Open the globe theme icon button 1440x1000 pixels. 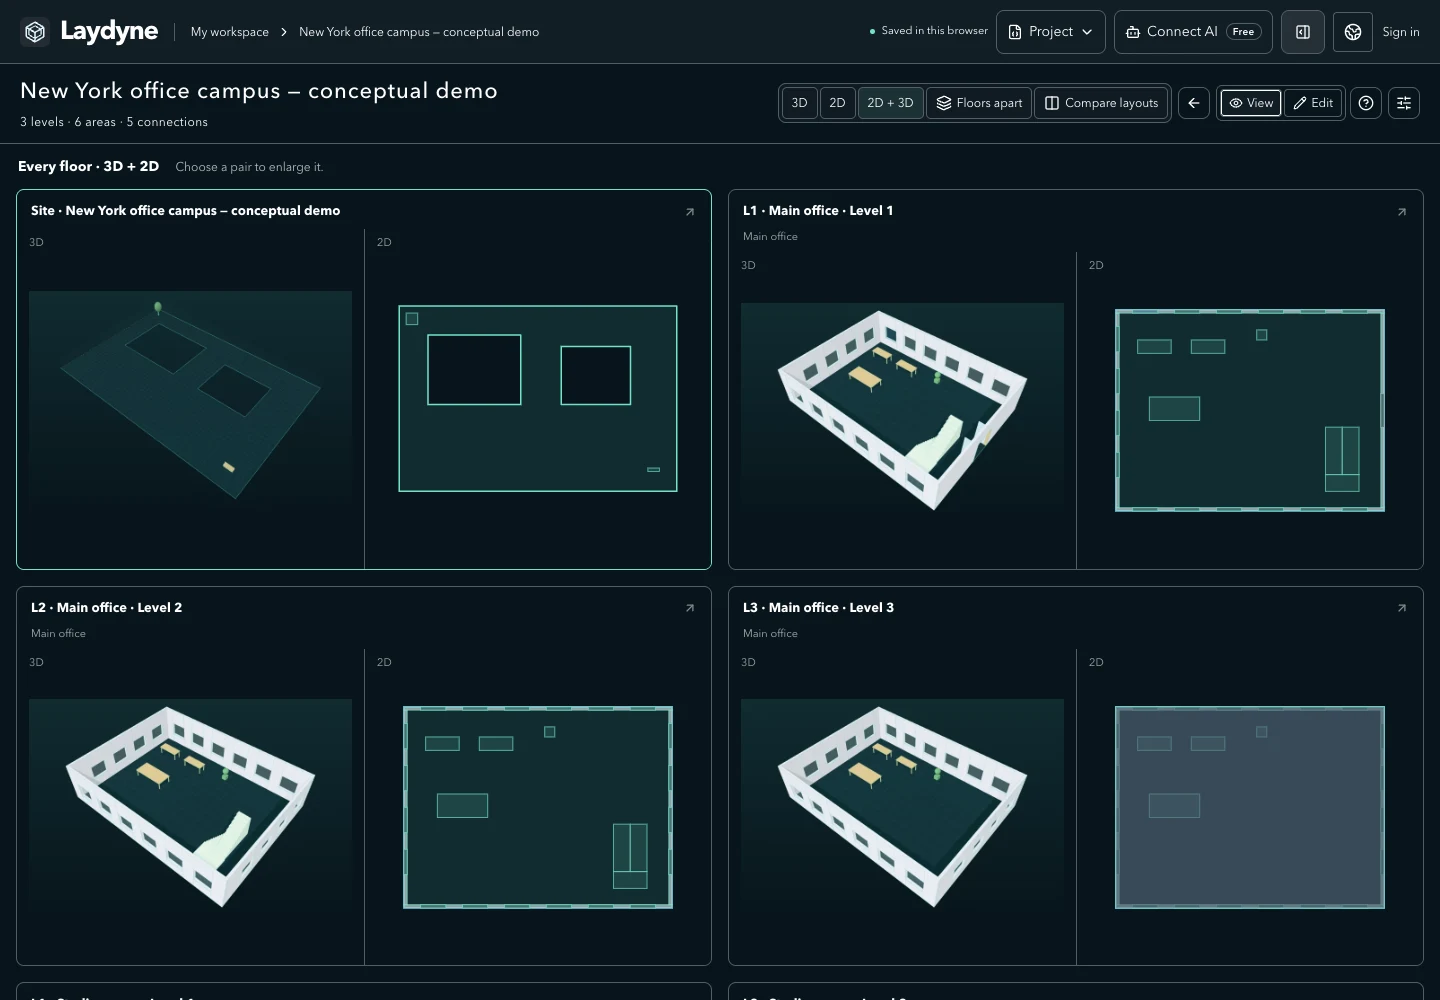click(1353, 32)
